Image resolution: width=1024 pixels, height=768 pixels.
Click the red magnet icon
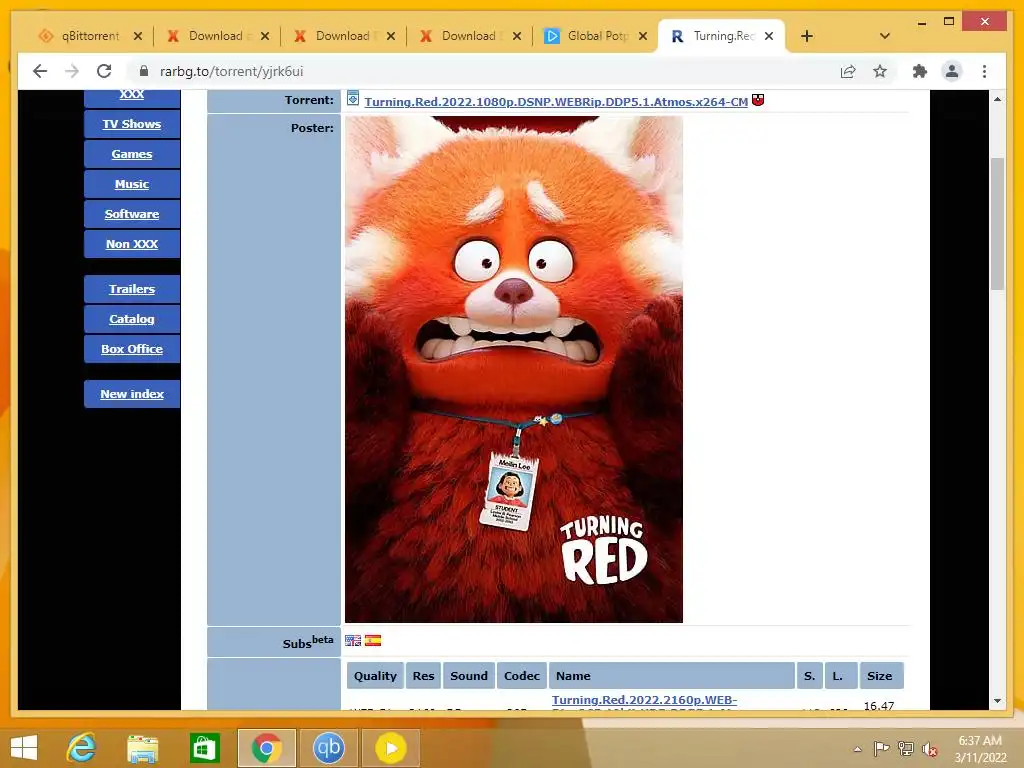click(758, 100)
